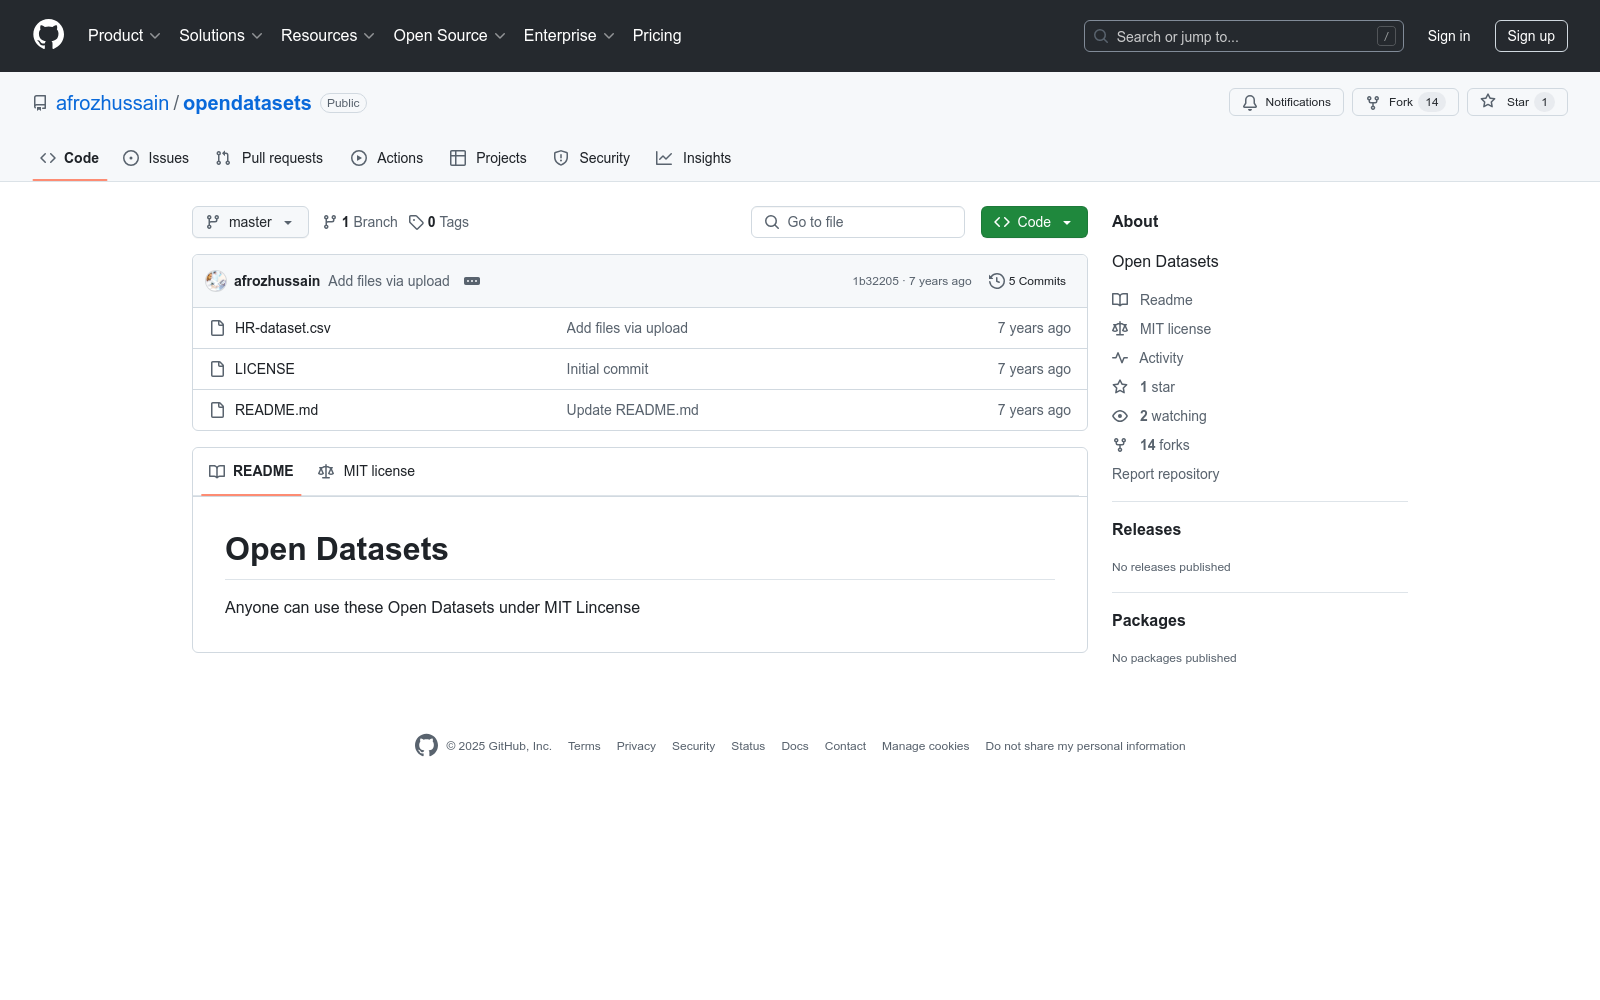Click the scales icon beside MIT license in About
The image size is (1600, 1000).
pyautogui.click(x=1120, y=329)
